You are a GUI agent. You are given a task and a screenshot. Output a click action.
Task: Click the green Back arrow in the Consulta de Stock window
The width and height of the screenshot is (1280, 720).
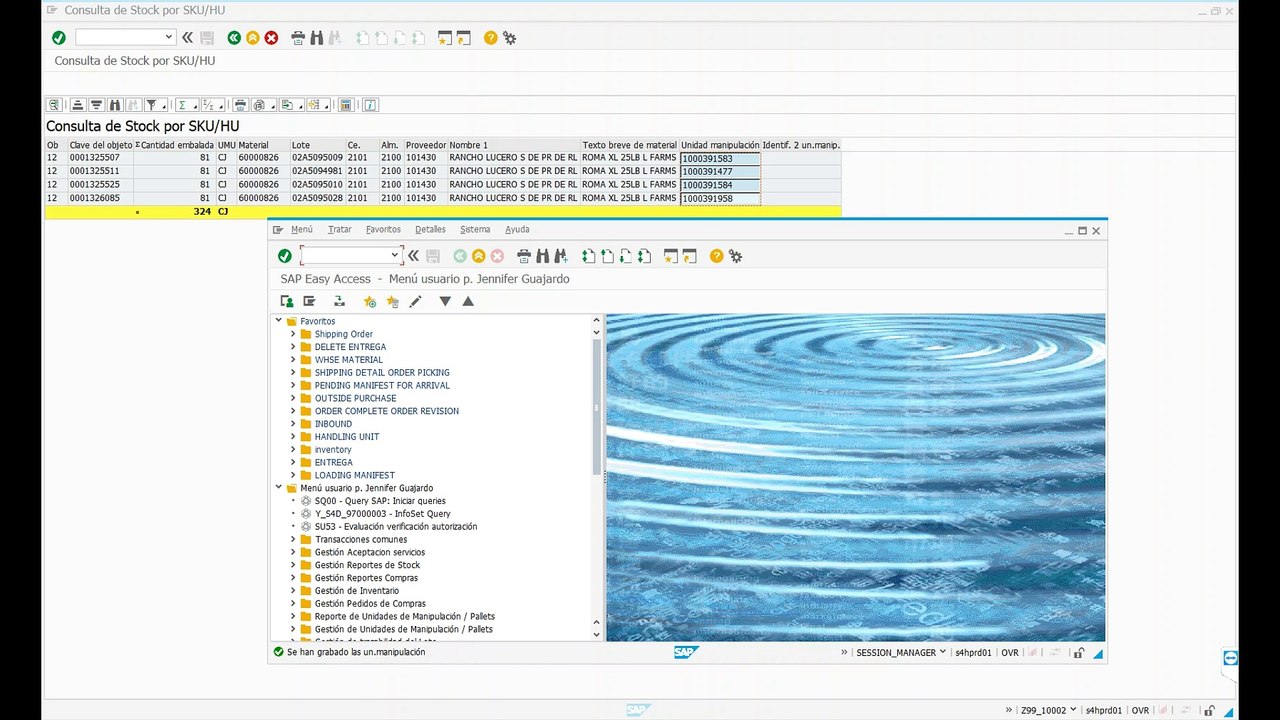click(234, 38)
